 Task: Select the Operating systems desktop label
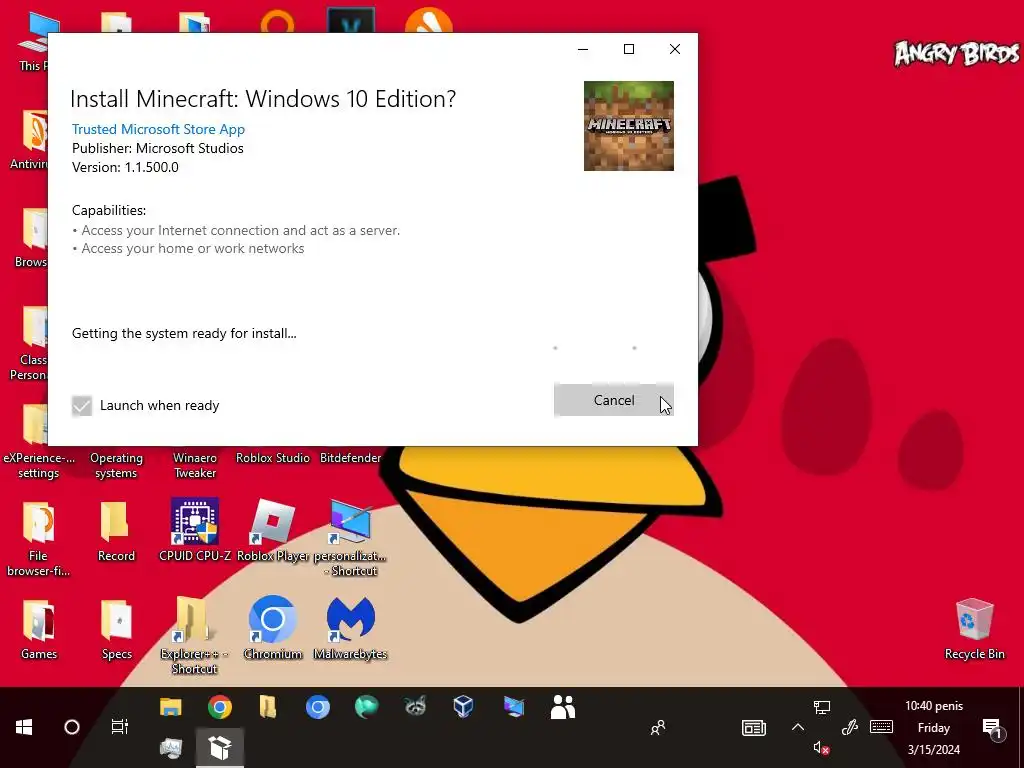pyautogui.click(x=116, y=465)
